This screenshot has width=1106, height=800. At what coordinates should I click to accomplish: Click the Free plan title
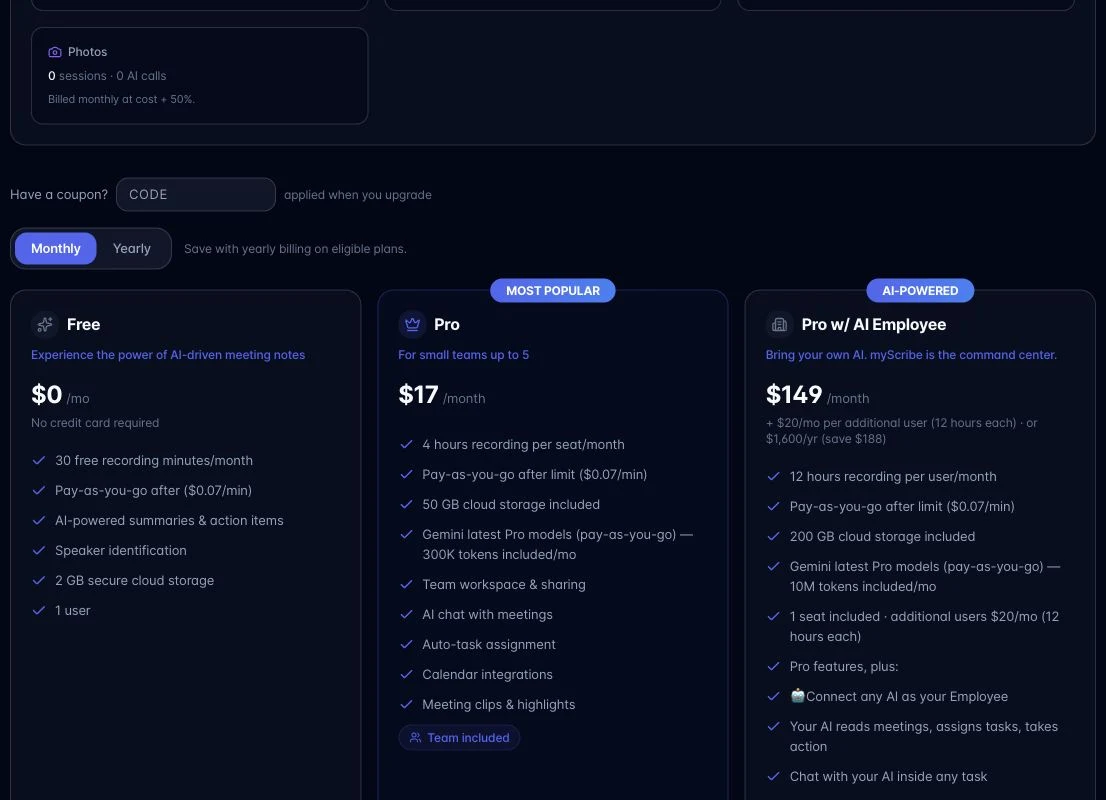click(83, 325)
